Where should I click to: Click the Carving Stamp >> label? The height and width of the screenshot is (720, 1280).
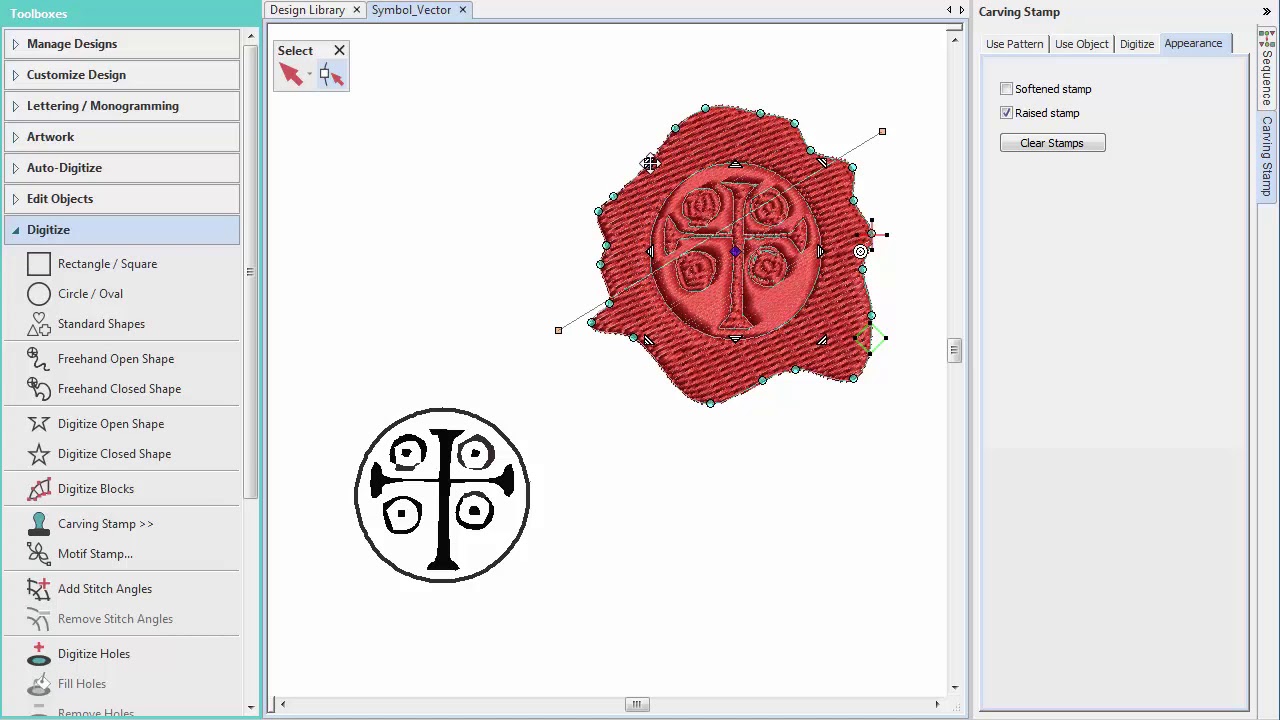106,524
